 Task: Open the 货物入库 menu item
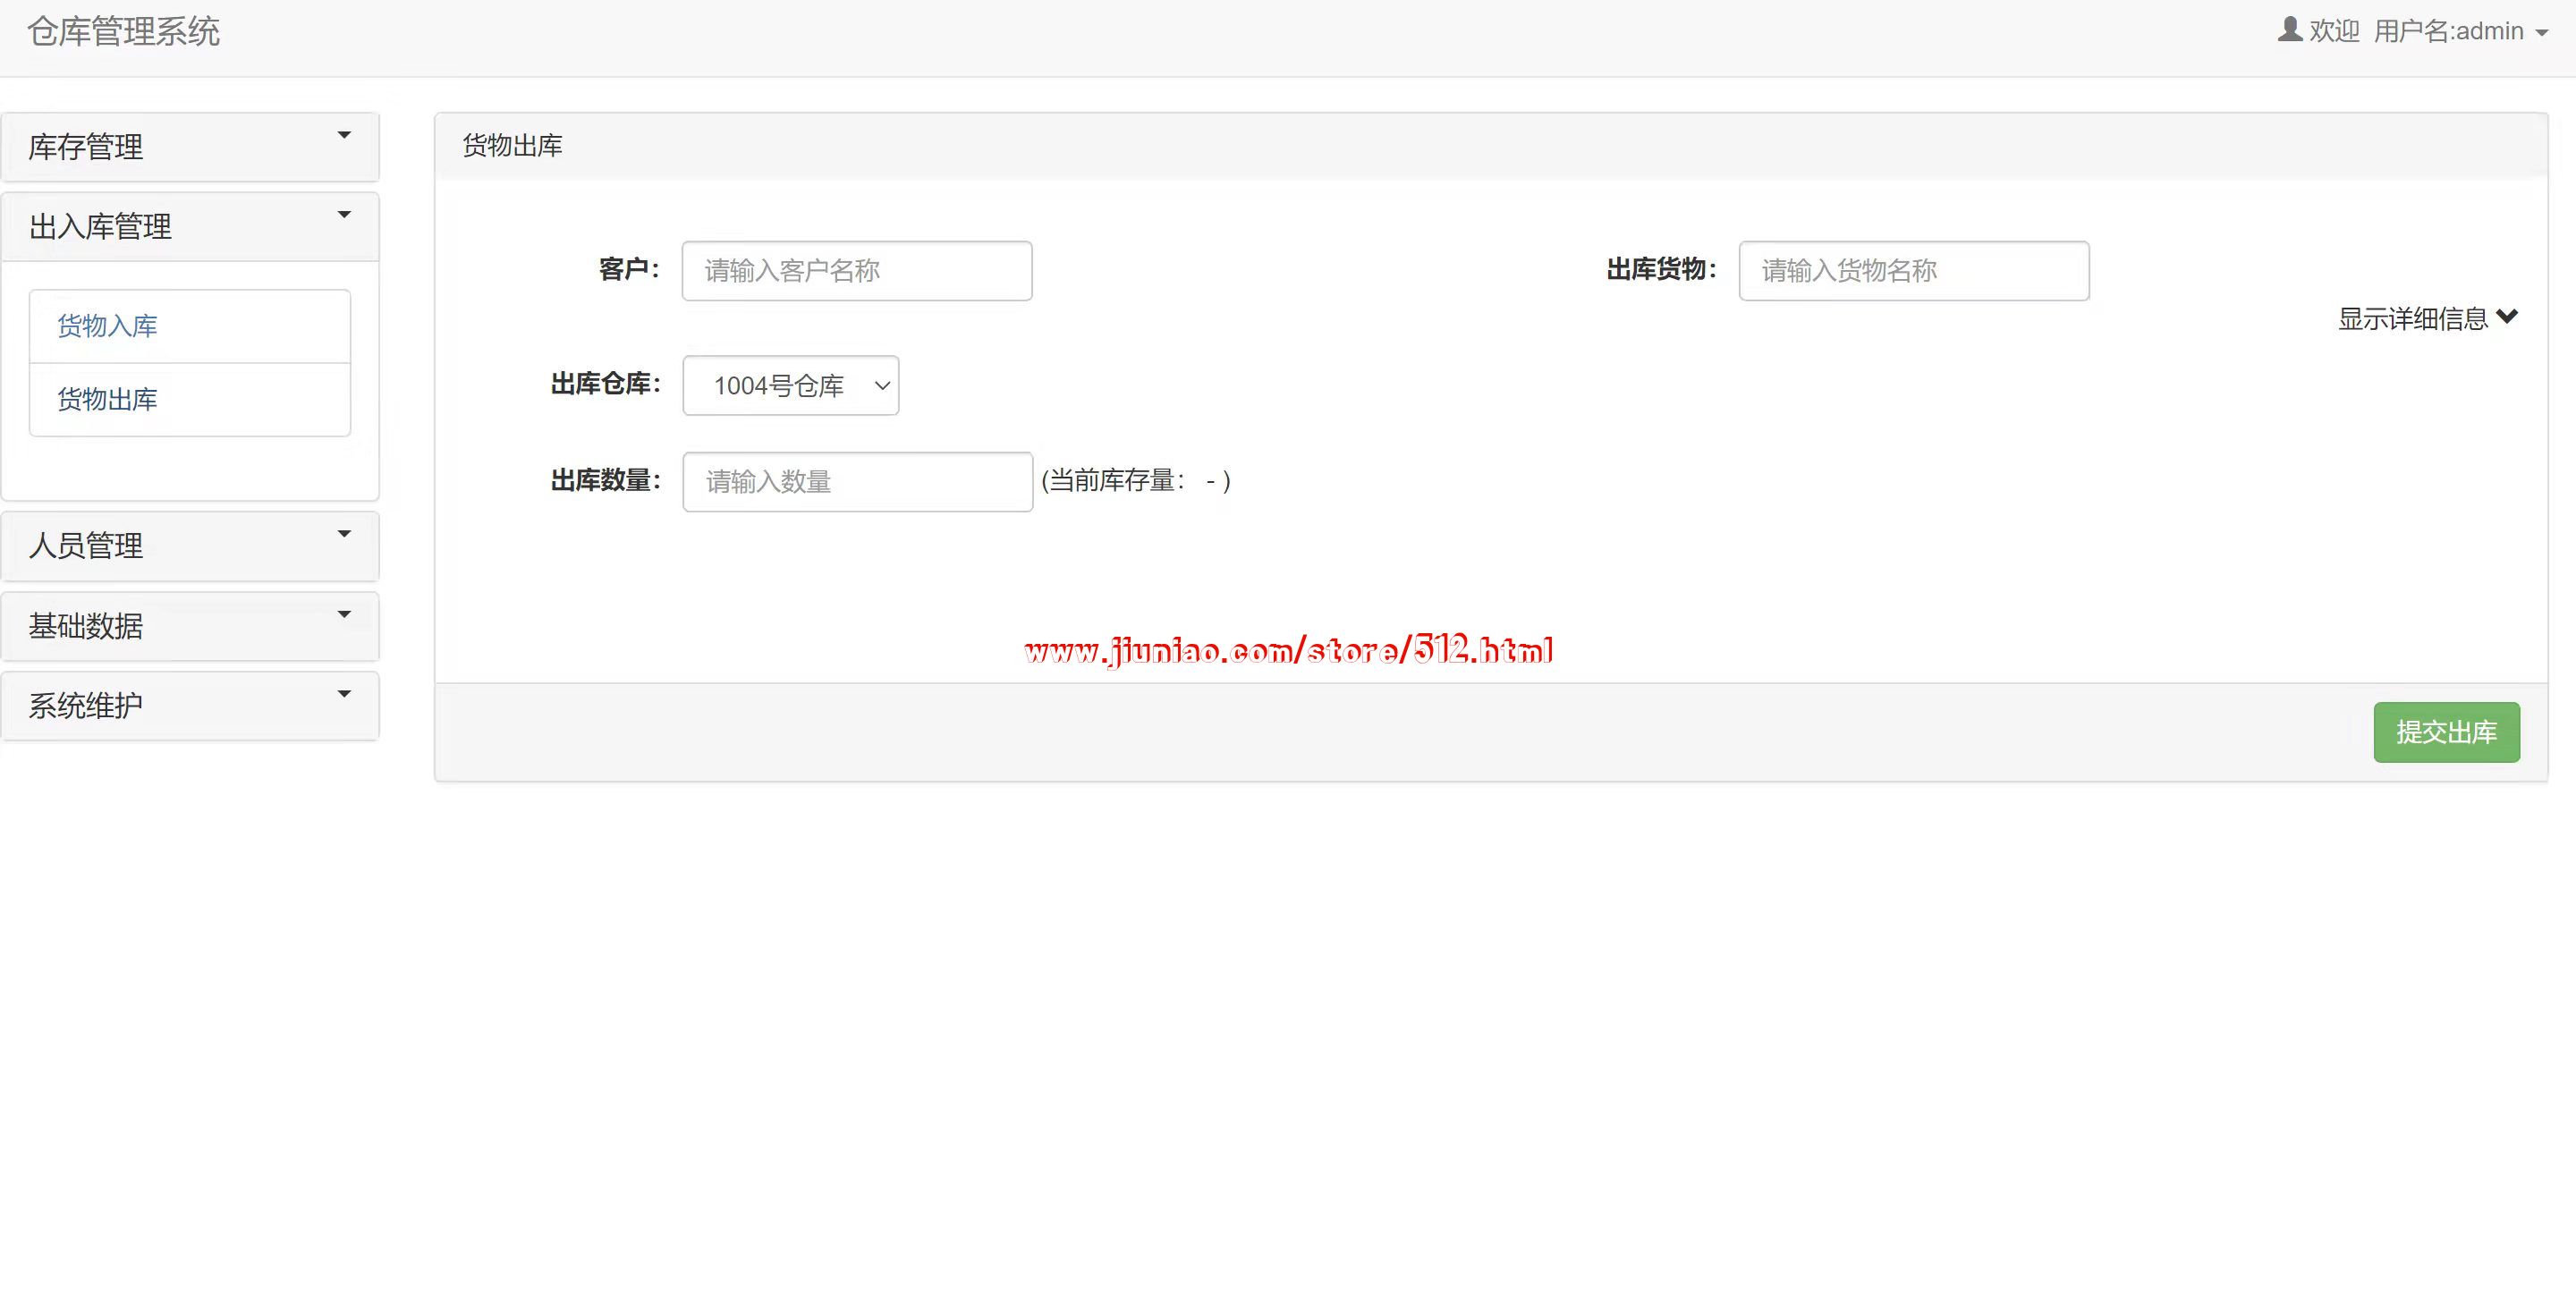click(x=107, y=326)
